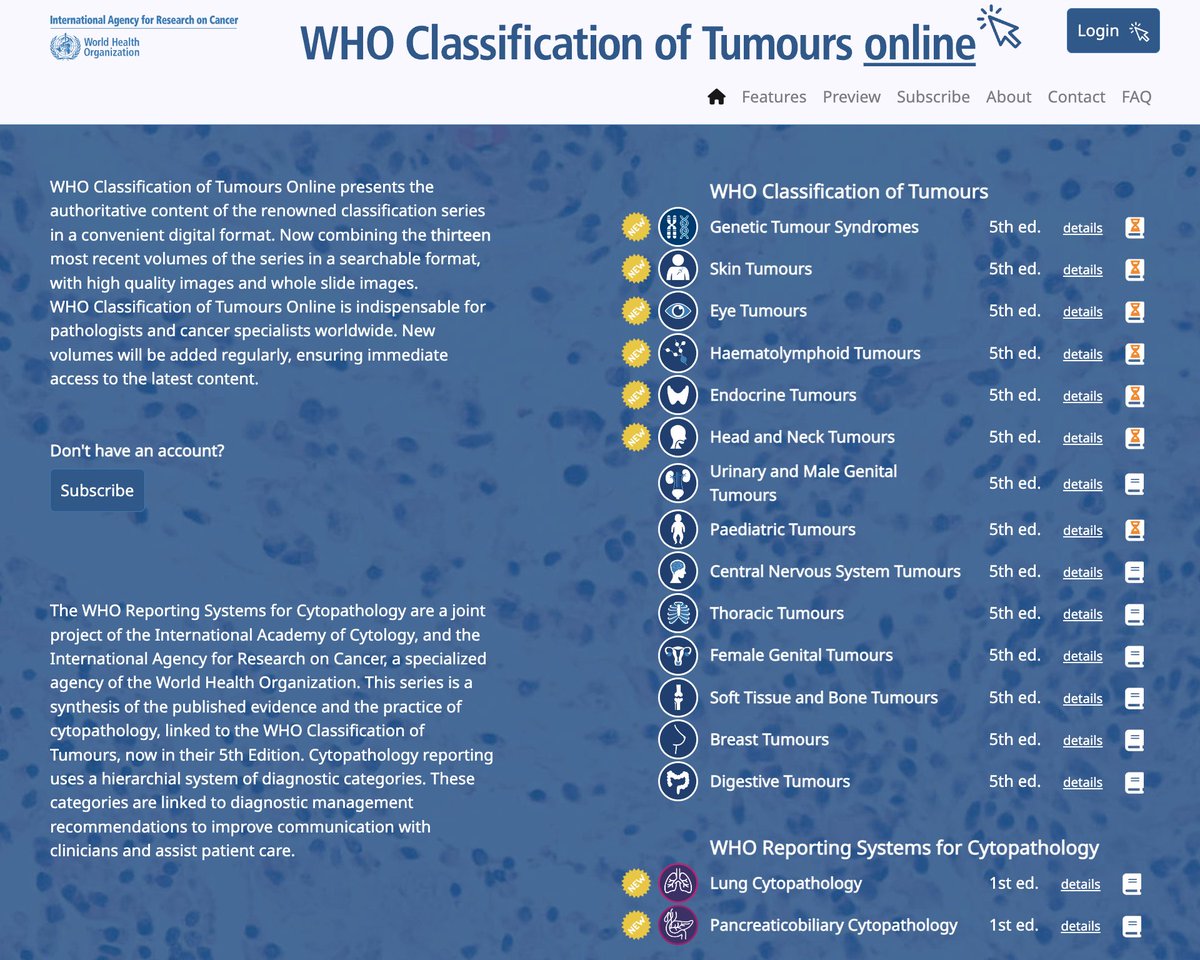Select the Paediatric Tumours title
Screen dimensions: 1200x960
tap(782, 529)
